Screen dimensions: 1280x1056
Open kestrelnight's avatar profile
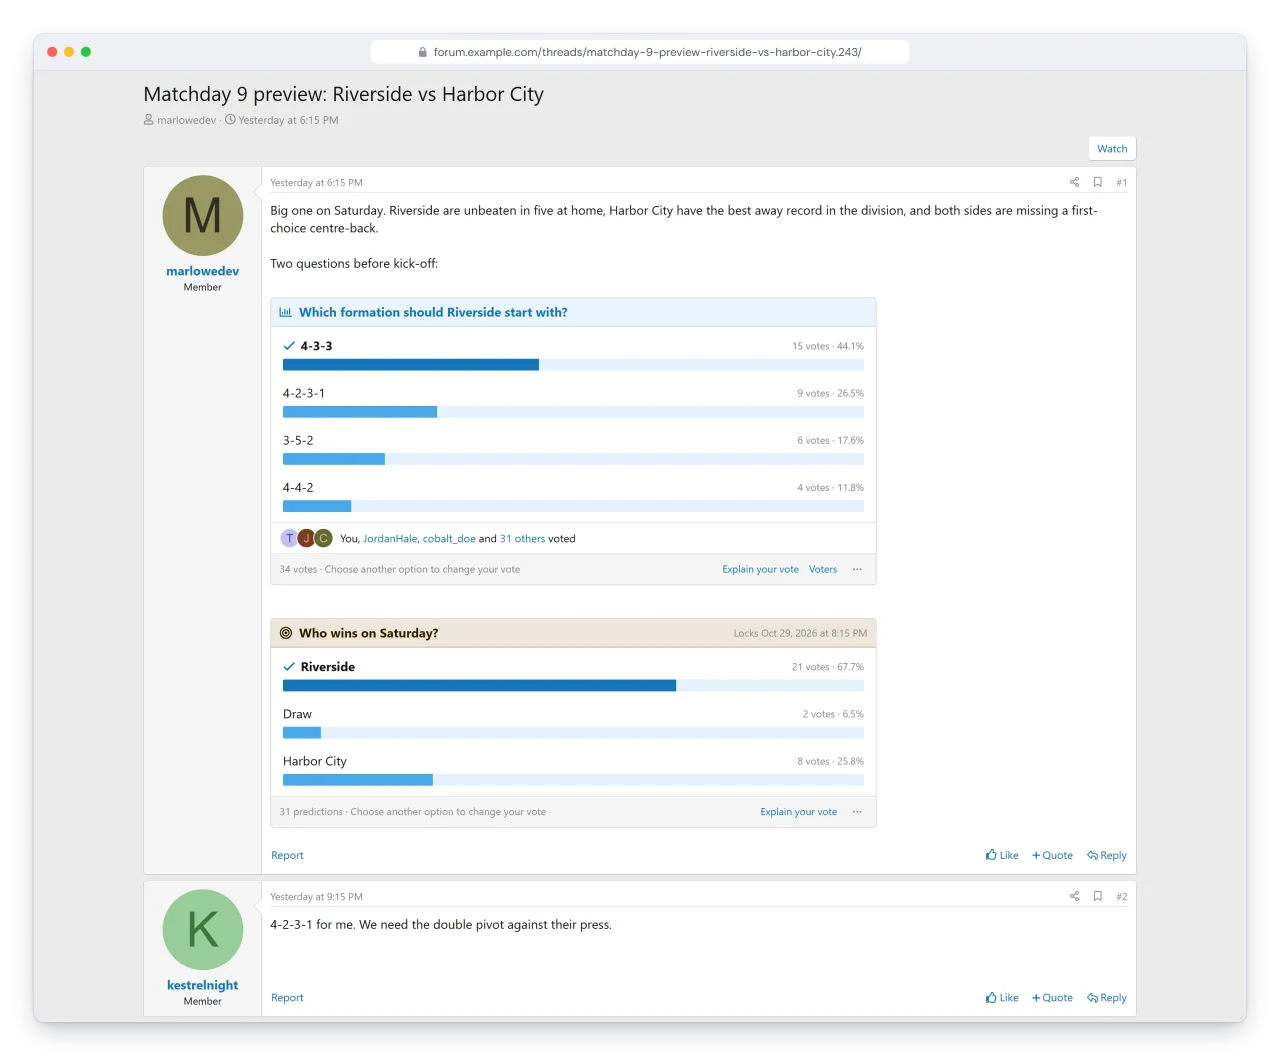tap(203, 929)
